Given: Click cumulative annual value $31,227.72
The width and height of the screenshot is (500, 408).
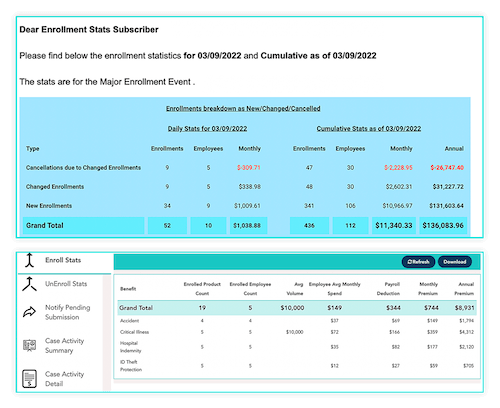Looking at the screenshot, I should point(448,187).
